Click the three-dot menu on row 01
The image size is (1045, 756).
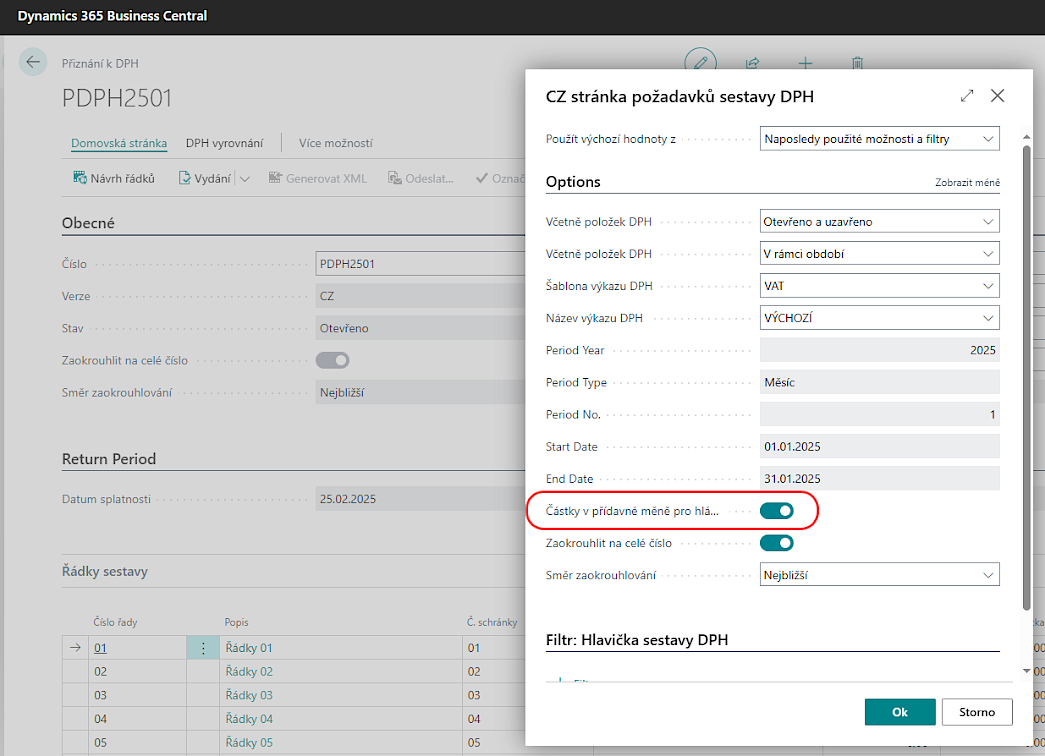203,648
